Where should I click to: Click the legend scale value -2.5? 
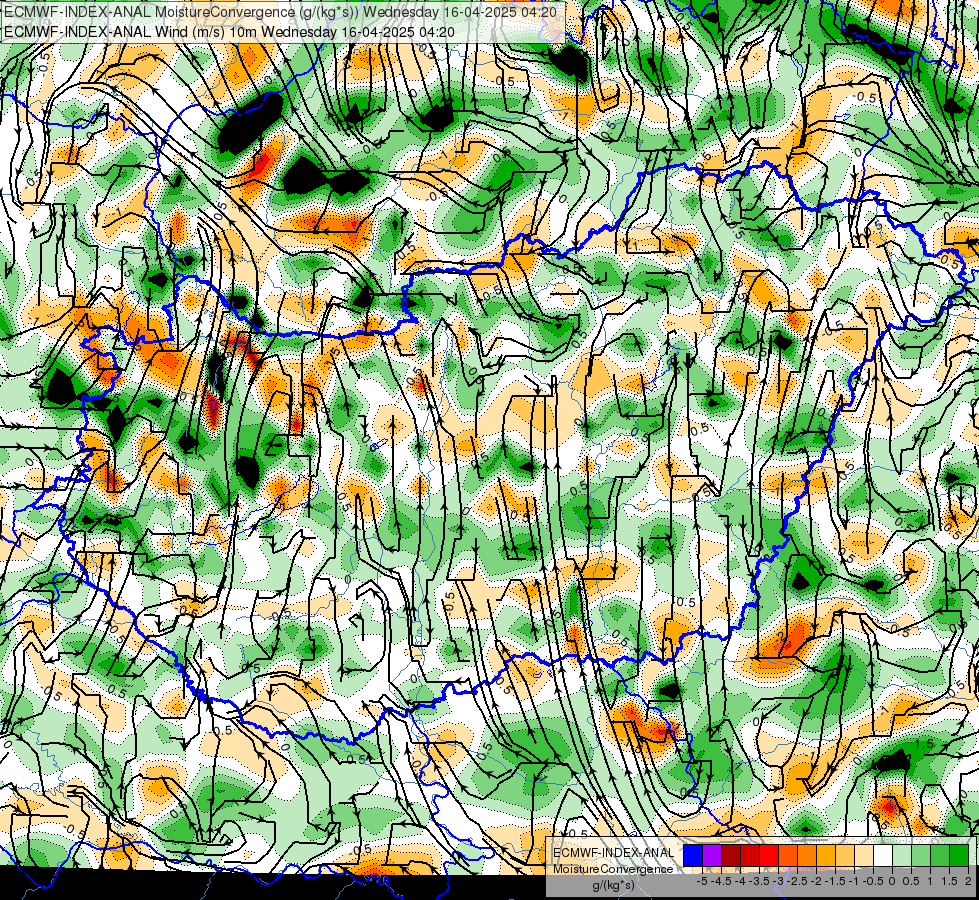point(797,881)
